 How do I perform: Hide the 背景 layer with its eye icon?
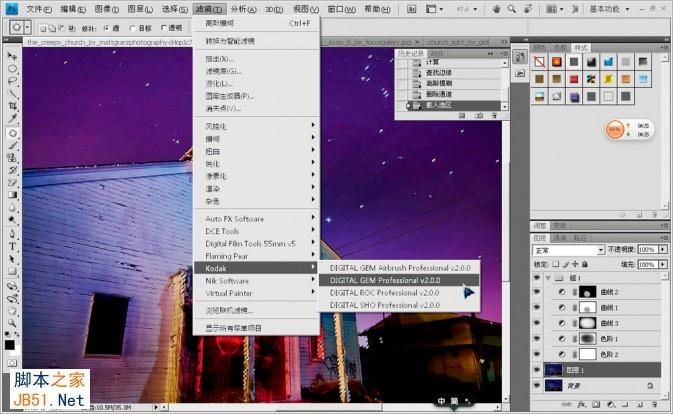coord(537,386)
